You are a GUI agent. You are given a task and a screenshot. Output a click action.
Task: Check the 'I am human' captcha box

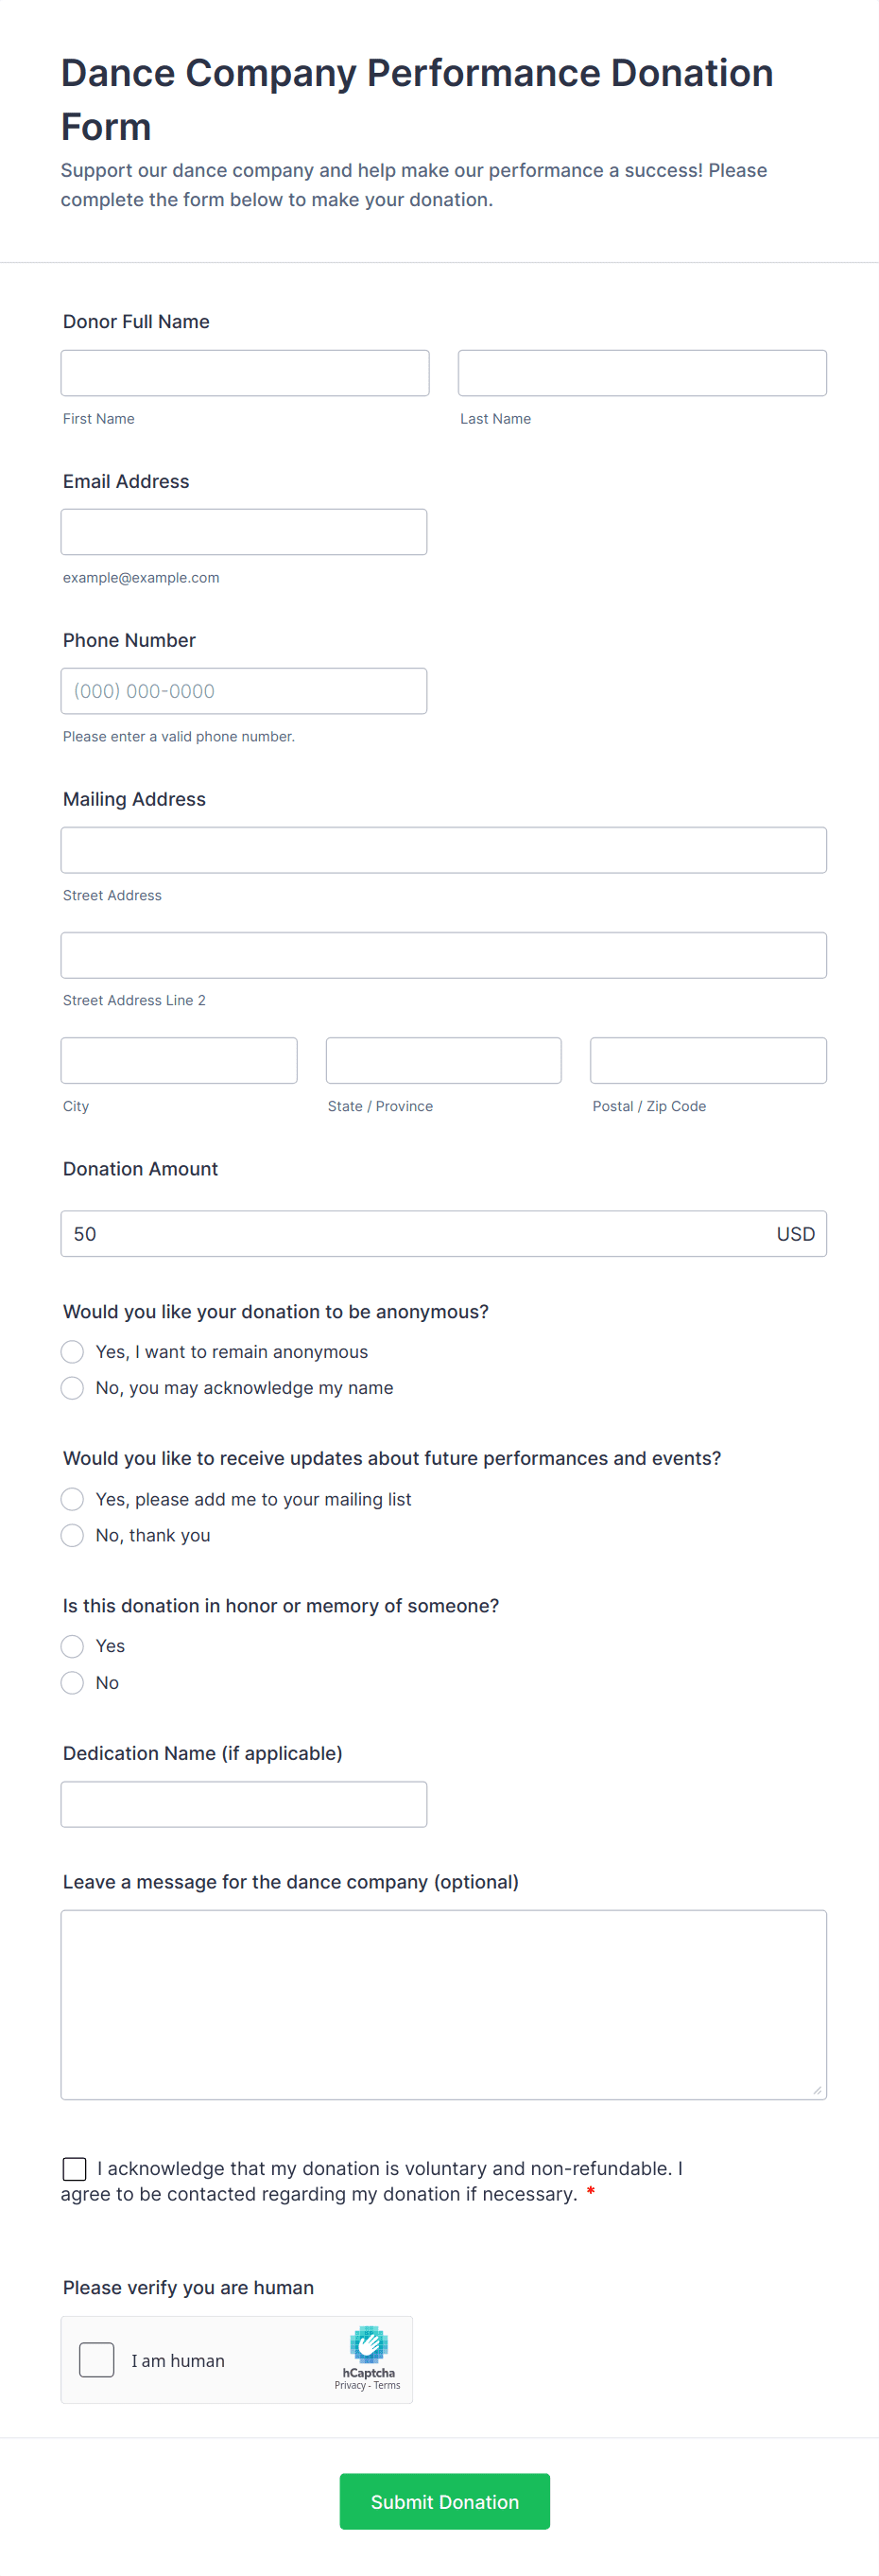(x=97, y=2360)
